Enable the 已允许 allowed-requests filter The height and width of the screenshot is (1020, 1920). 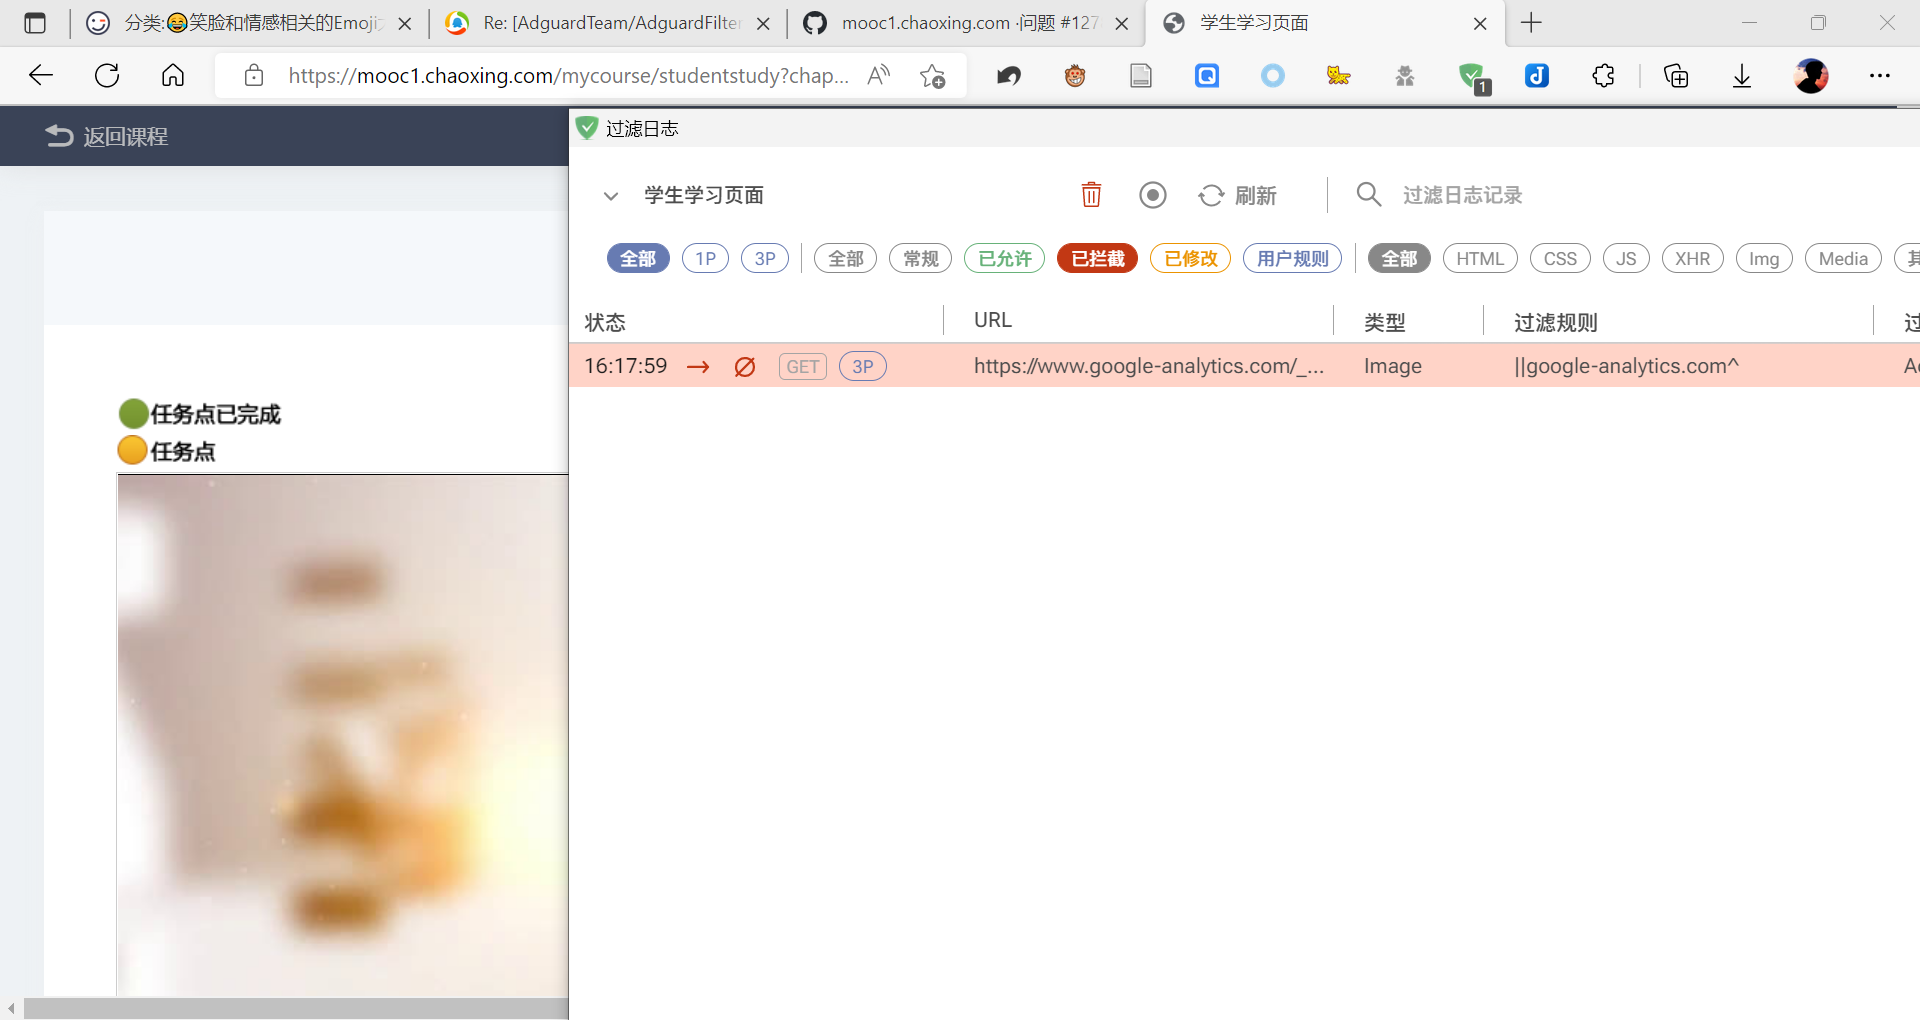1003,258
